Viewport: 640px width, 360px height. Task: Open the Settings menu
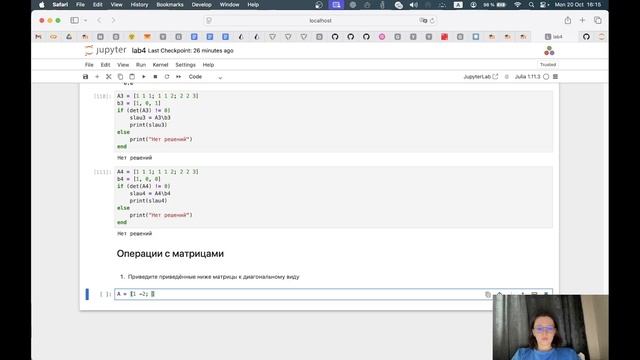click(185, 65)
